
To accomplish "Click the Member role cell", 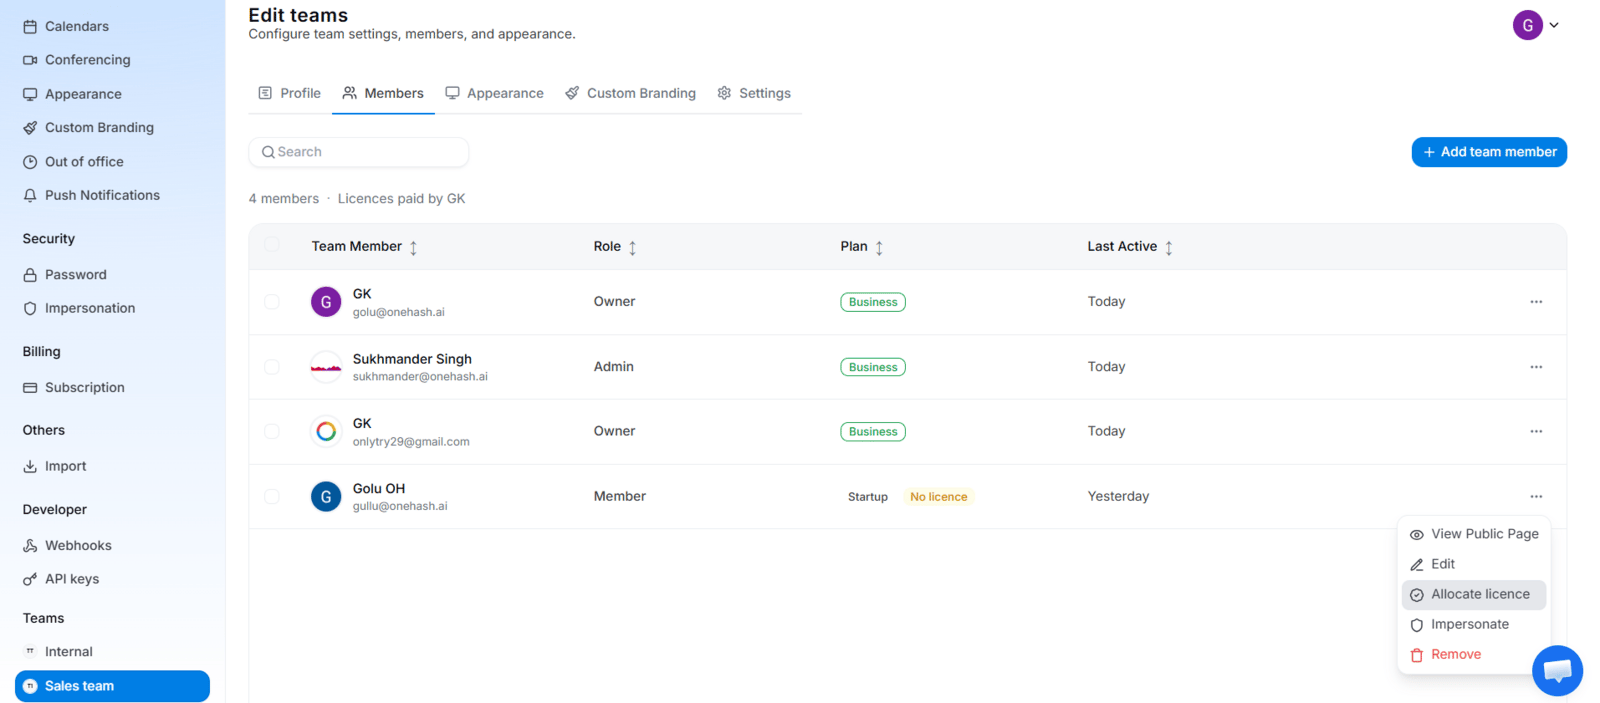I will point(620,497).
